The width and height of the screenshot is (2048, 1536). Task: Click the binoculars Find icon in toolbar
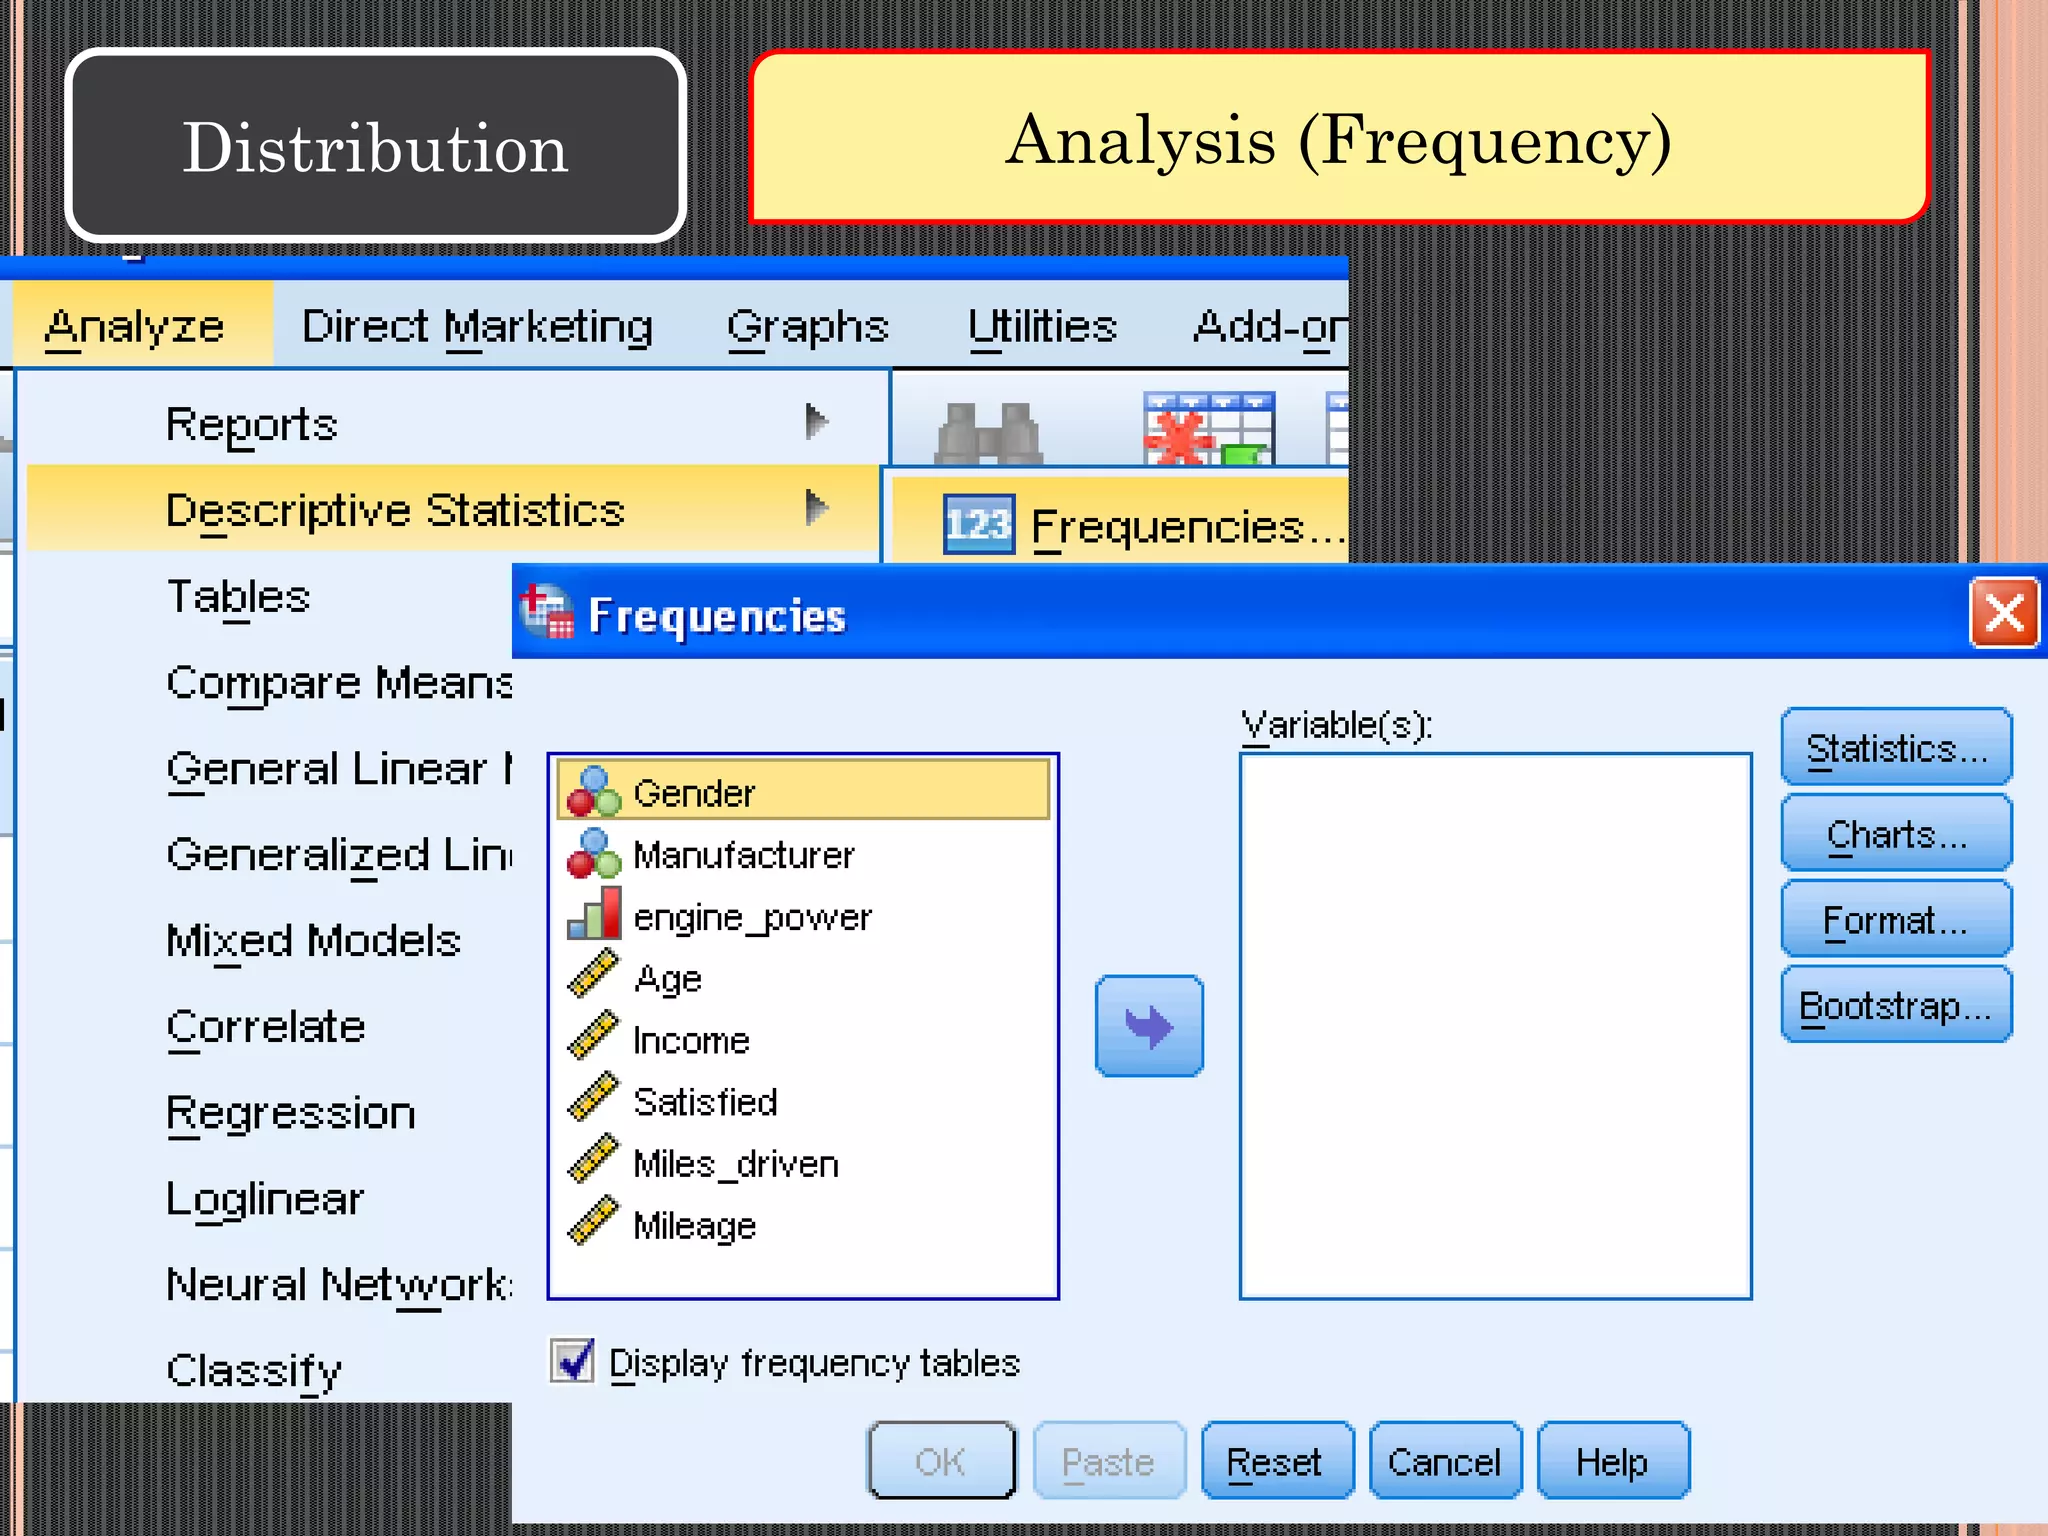click(988, 432)
